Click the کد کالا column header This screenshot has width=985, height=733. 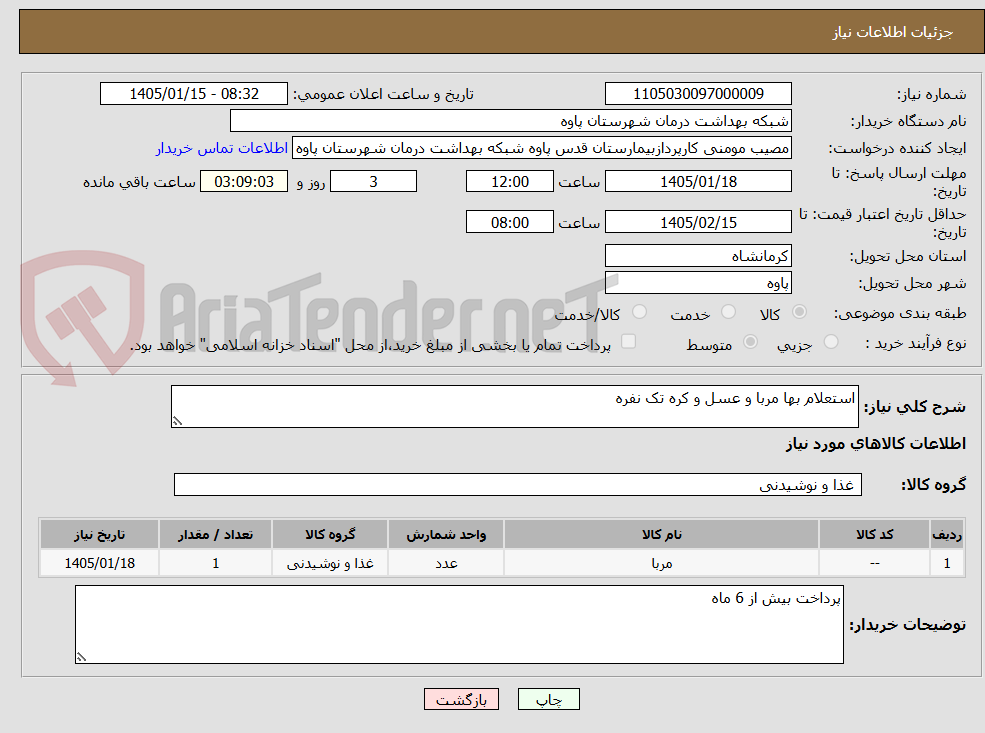coord(874,535)
